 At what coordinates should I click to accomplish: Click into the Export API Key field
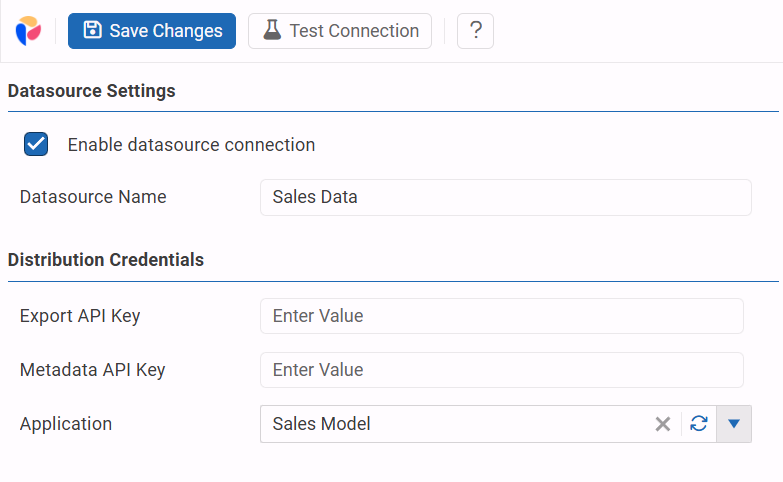[x=501, y=316]
